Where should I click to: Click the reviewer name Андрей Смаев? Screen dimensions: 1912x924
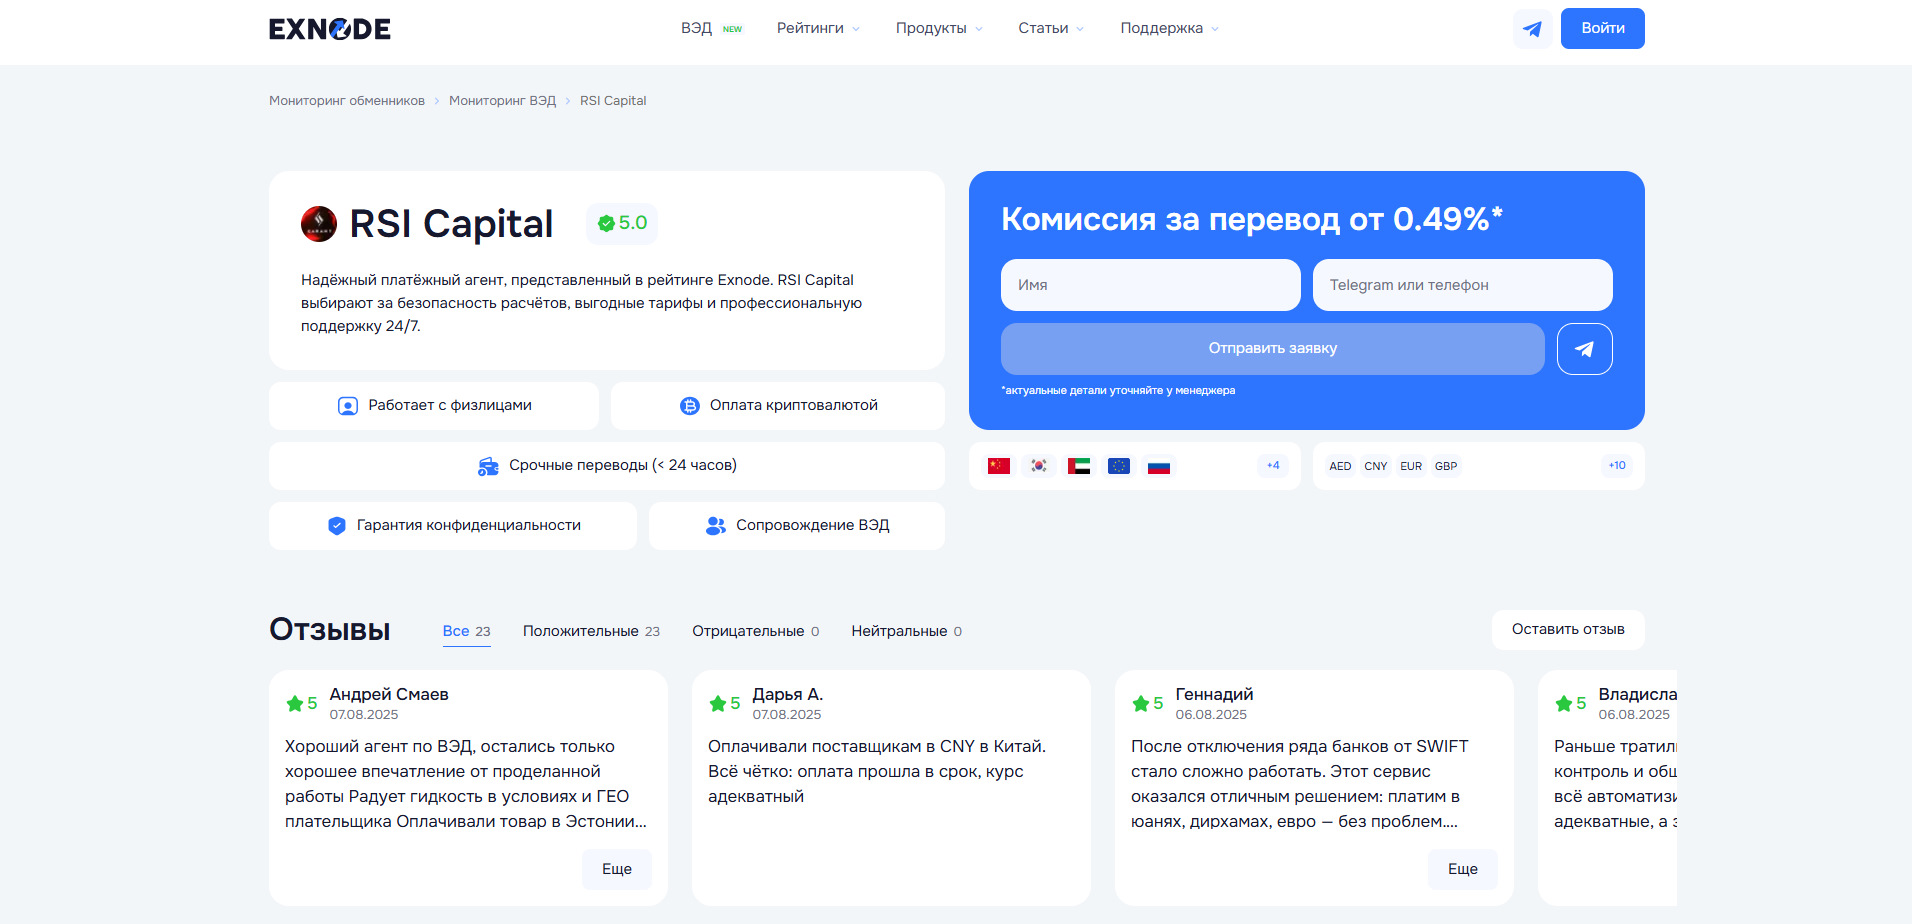389,695
